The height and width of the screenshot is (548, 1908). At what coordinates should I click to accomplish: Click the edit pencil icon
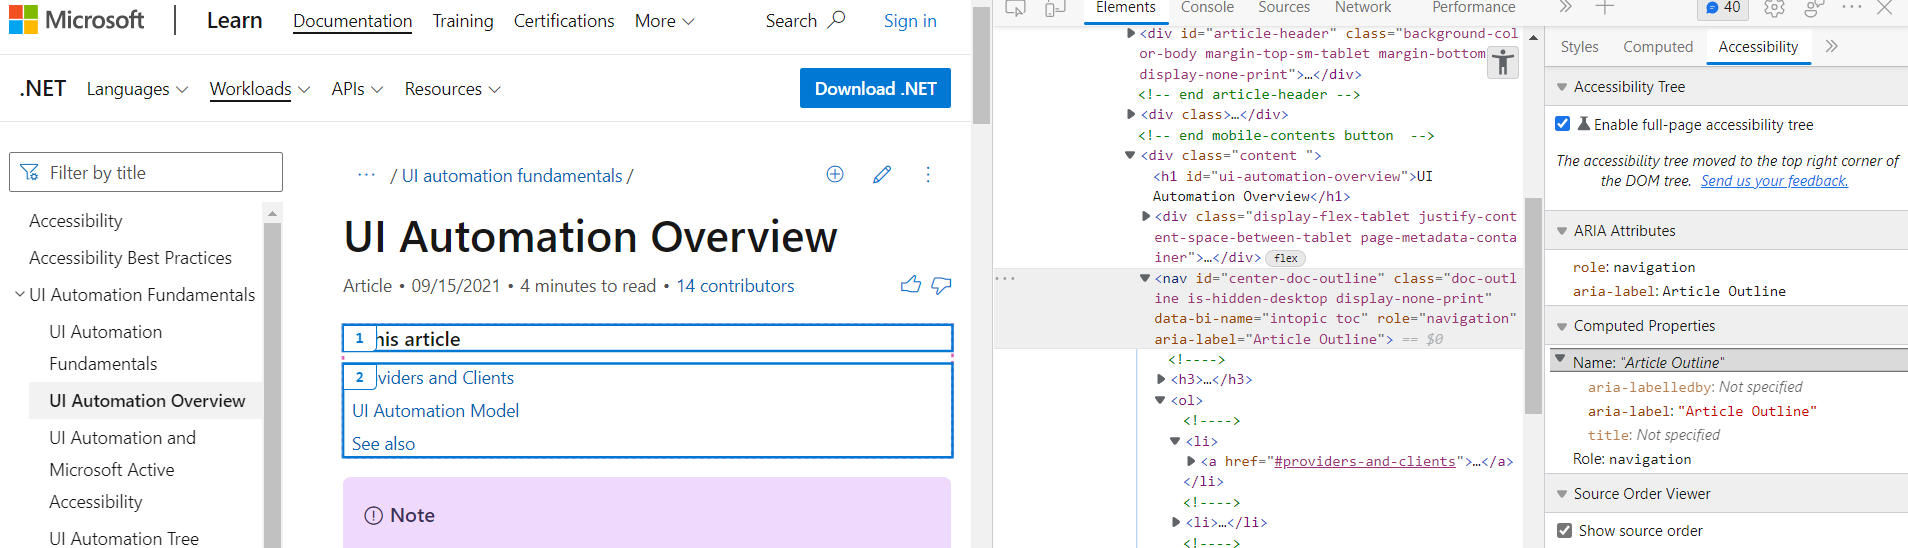(882, 174)
